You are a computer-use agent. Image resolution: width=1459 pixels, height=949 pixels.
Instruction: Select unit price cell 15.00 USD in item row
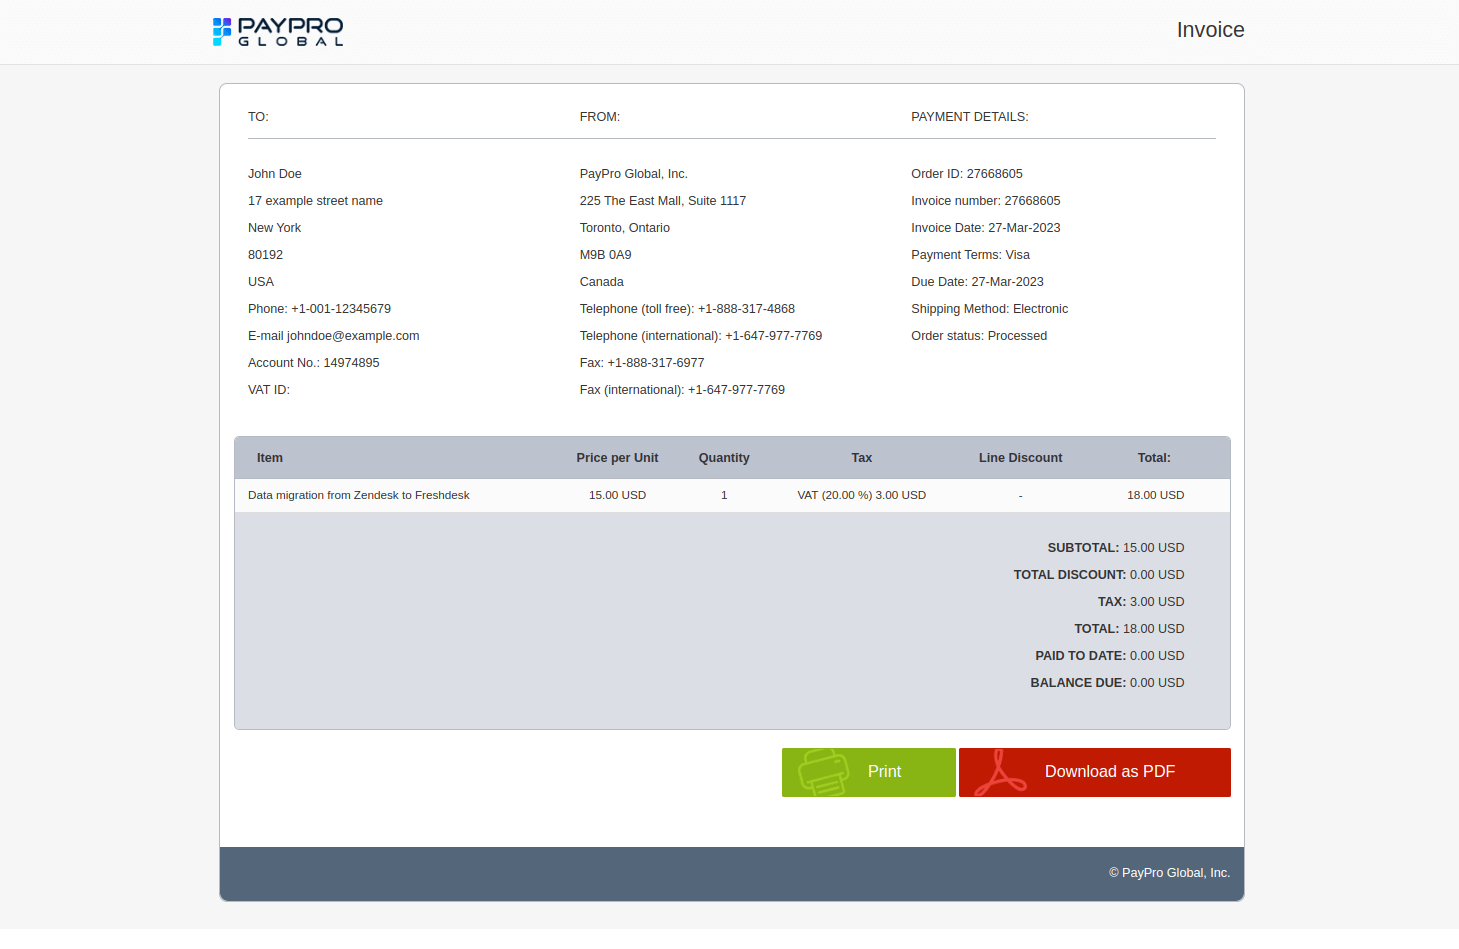click(617, 495)
